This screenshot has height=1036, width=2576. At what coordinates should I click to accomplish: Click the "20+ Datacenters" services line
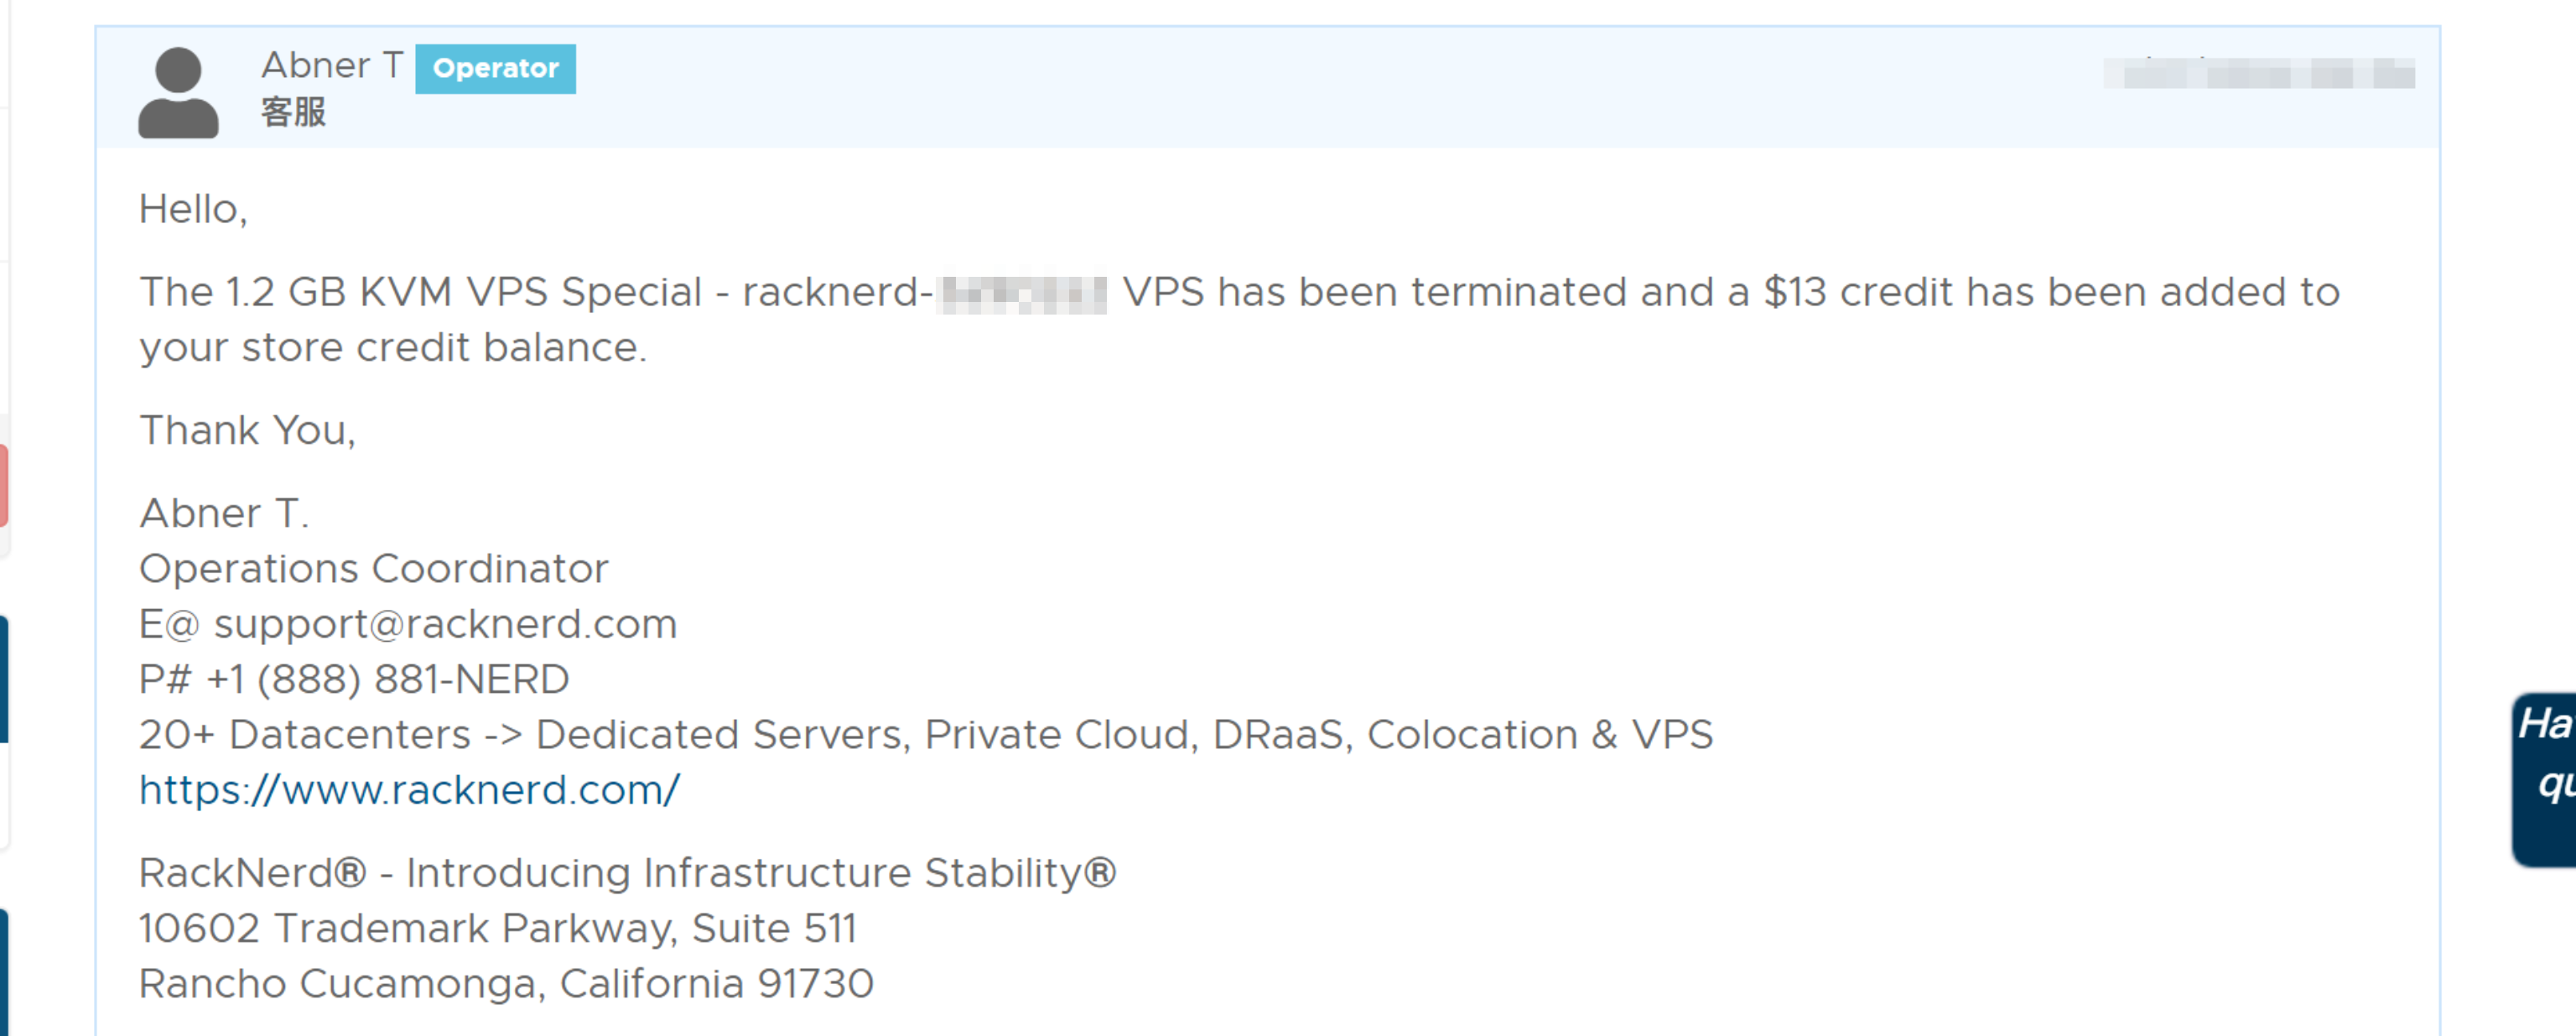tap(925, 735)
